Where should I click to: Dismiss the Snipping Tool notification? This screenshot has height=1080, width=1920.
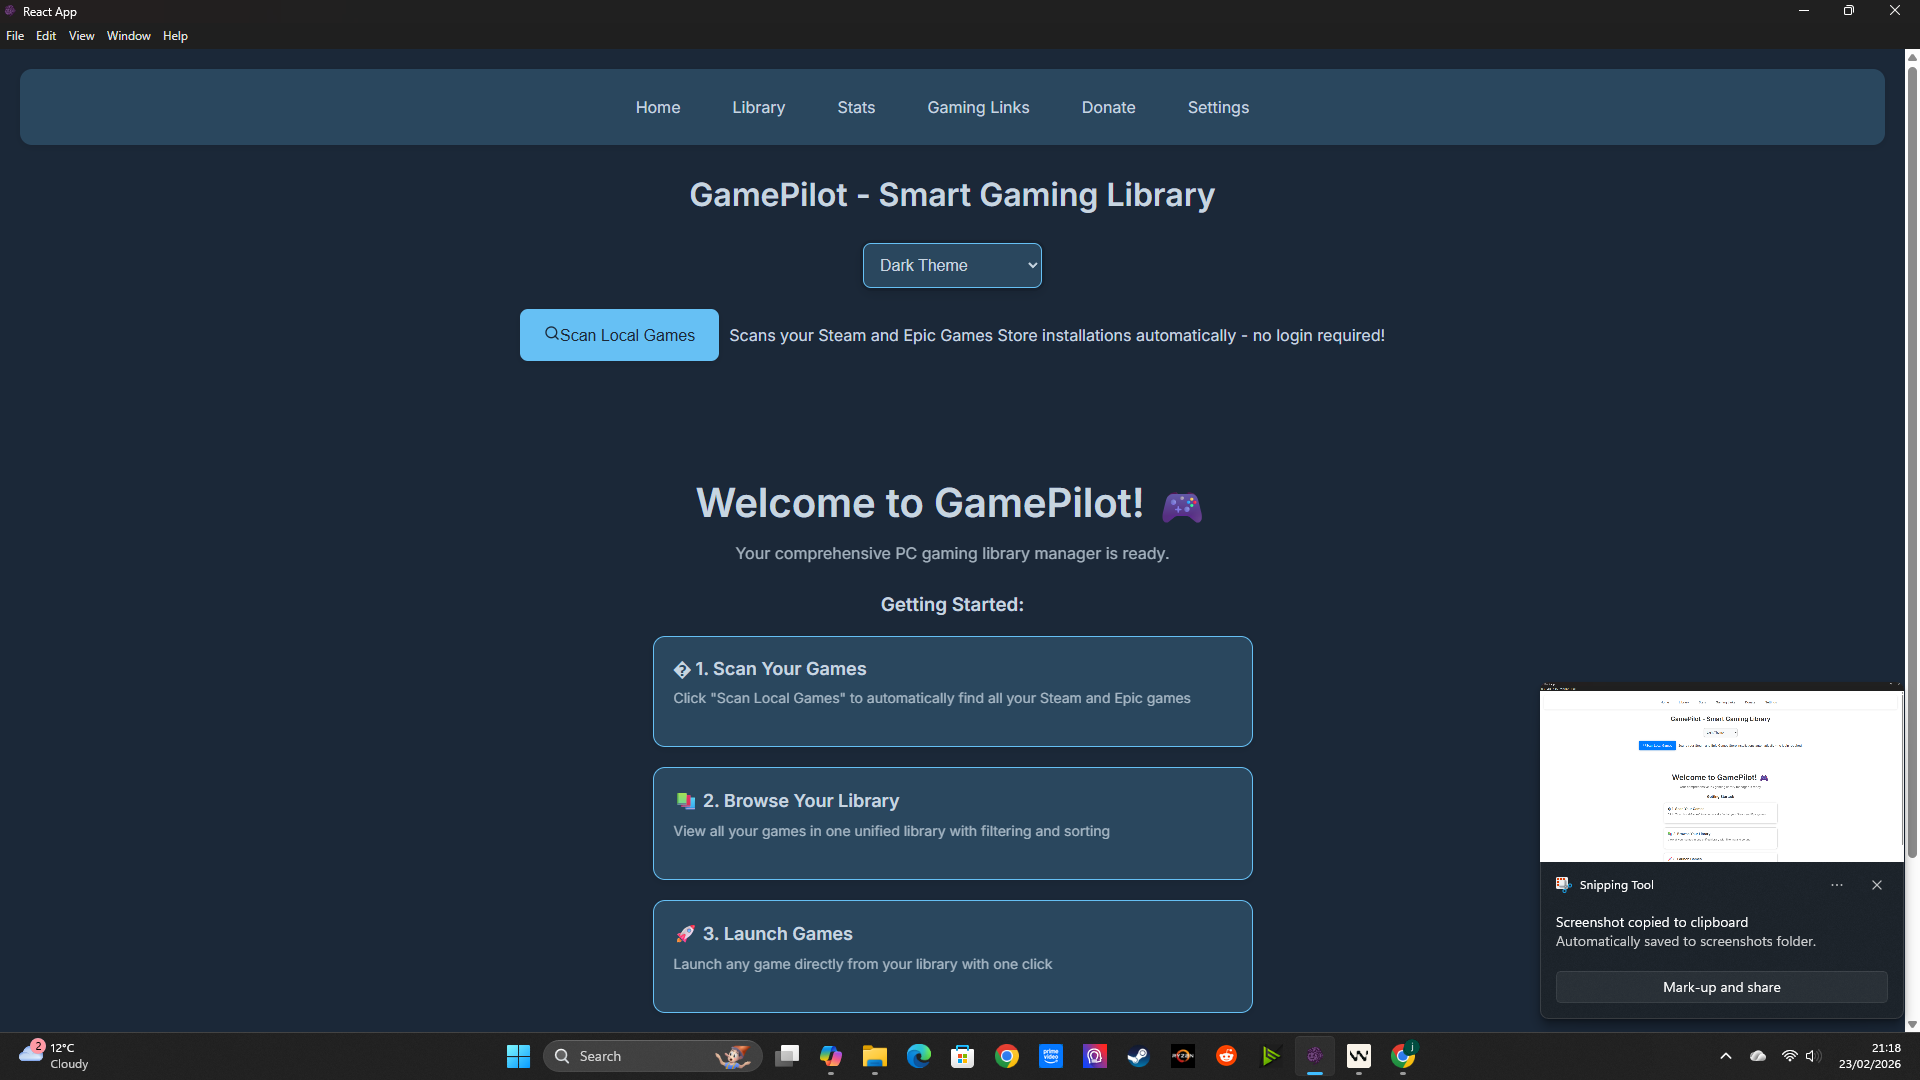(1876, 885)
